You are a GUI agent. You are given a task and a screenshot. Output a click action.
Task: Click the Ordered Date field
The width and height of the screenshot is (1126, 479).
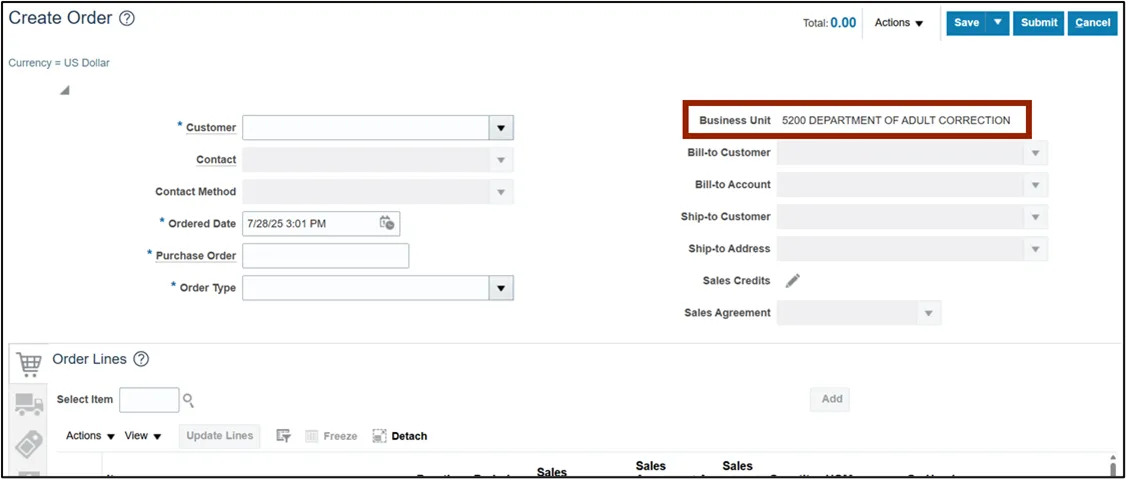[310, 223]
